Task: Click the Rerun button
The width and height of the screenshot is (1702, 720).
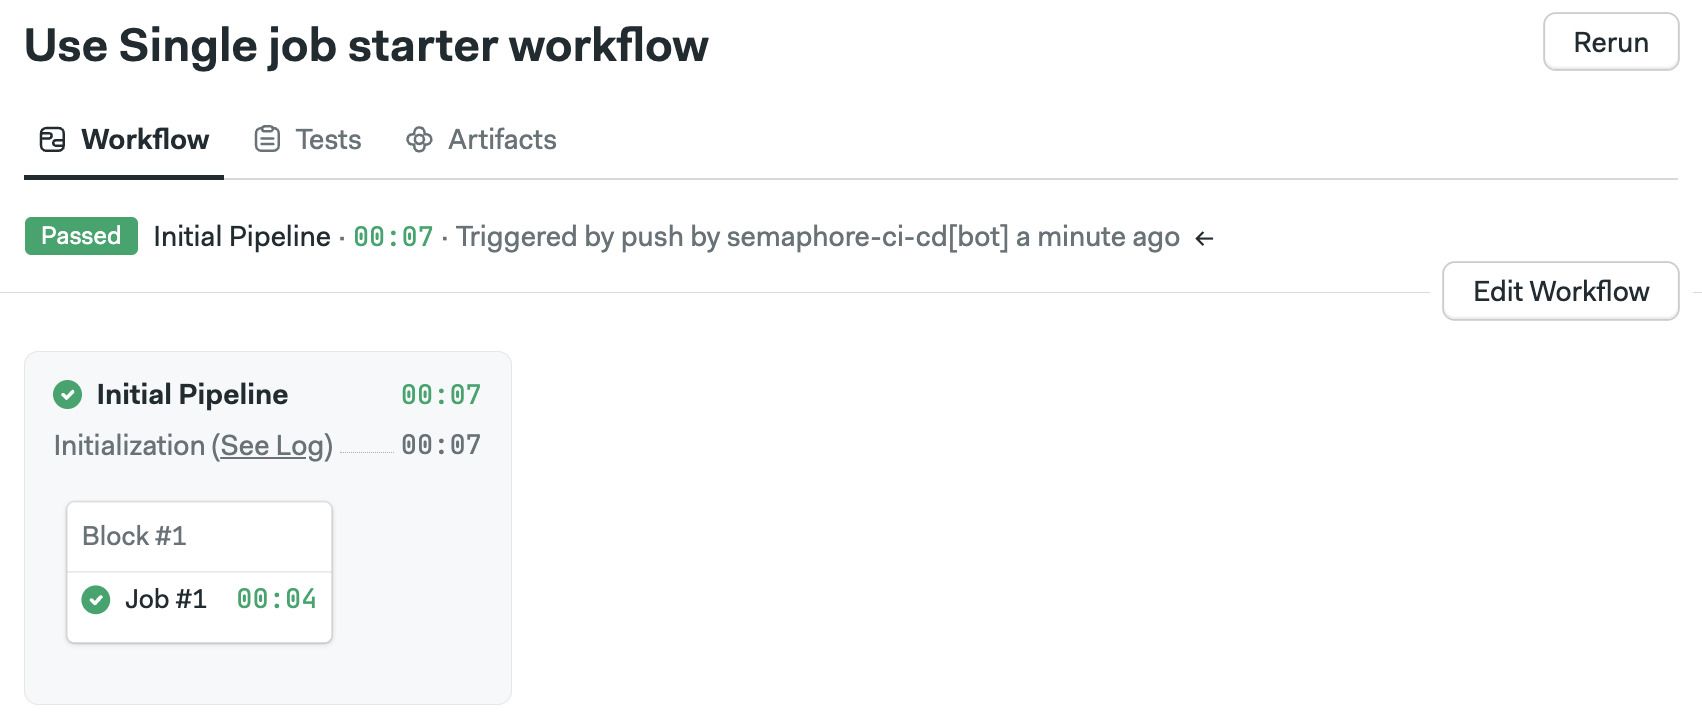Action: (1611, 42)
